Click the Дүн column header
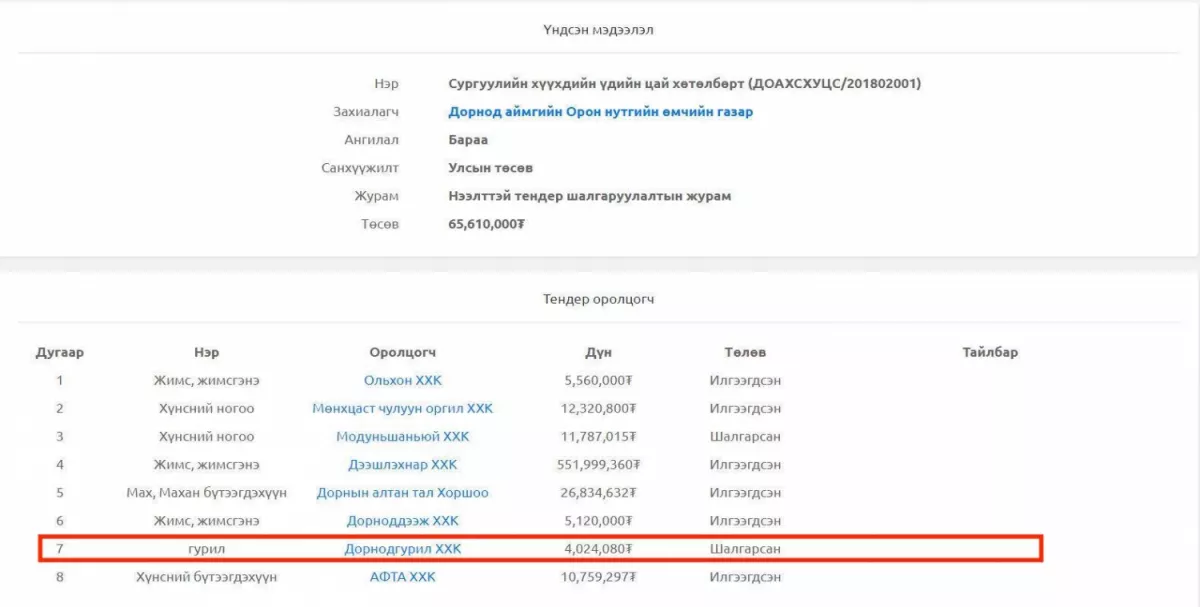This screenshot has width=1200, height=607. 599,353
